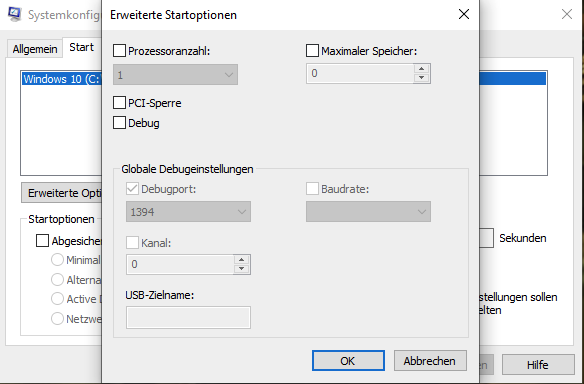Click the USB-Zielname text field
The image size is (584, 384).
click(188, 317)
